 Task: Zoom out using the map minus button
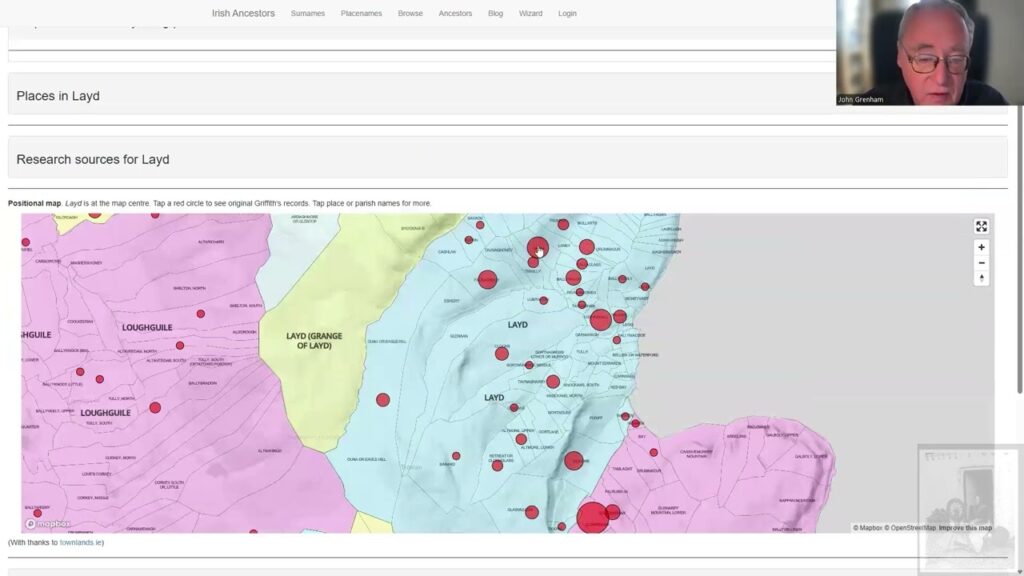pos(981,263)
